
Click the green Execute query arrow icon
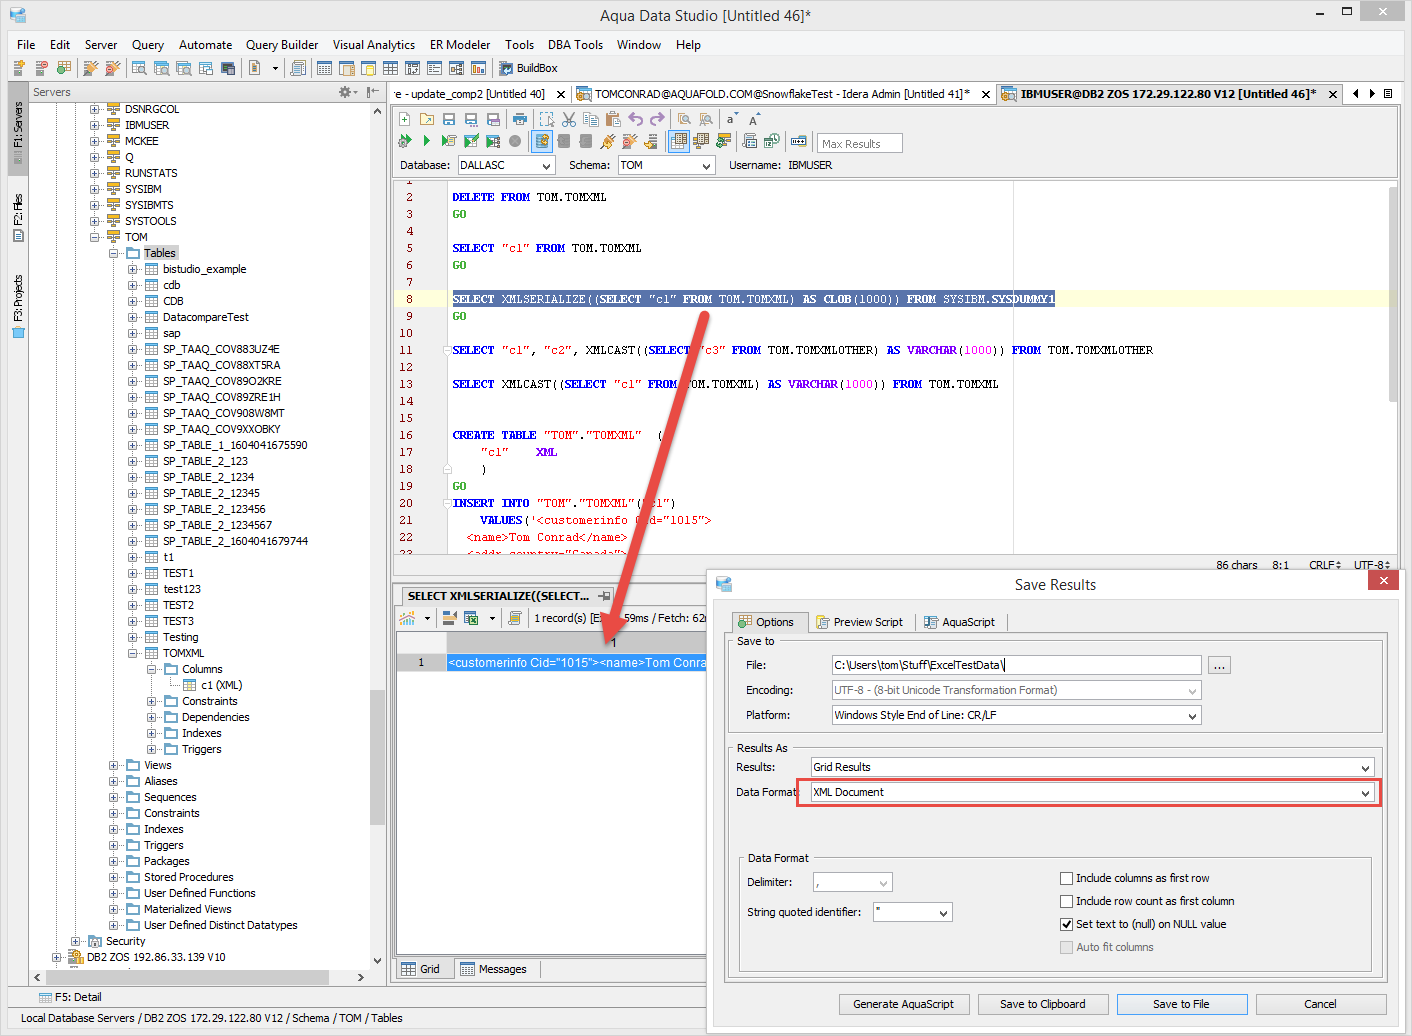coord(427,142)
